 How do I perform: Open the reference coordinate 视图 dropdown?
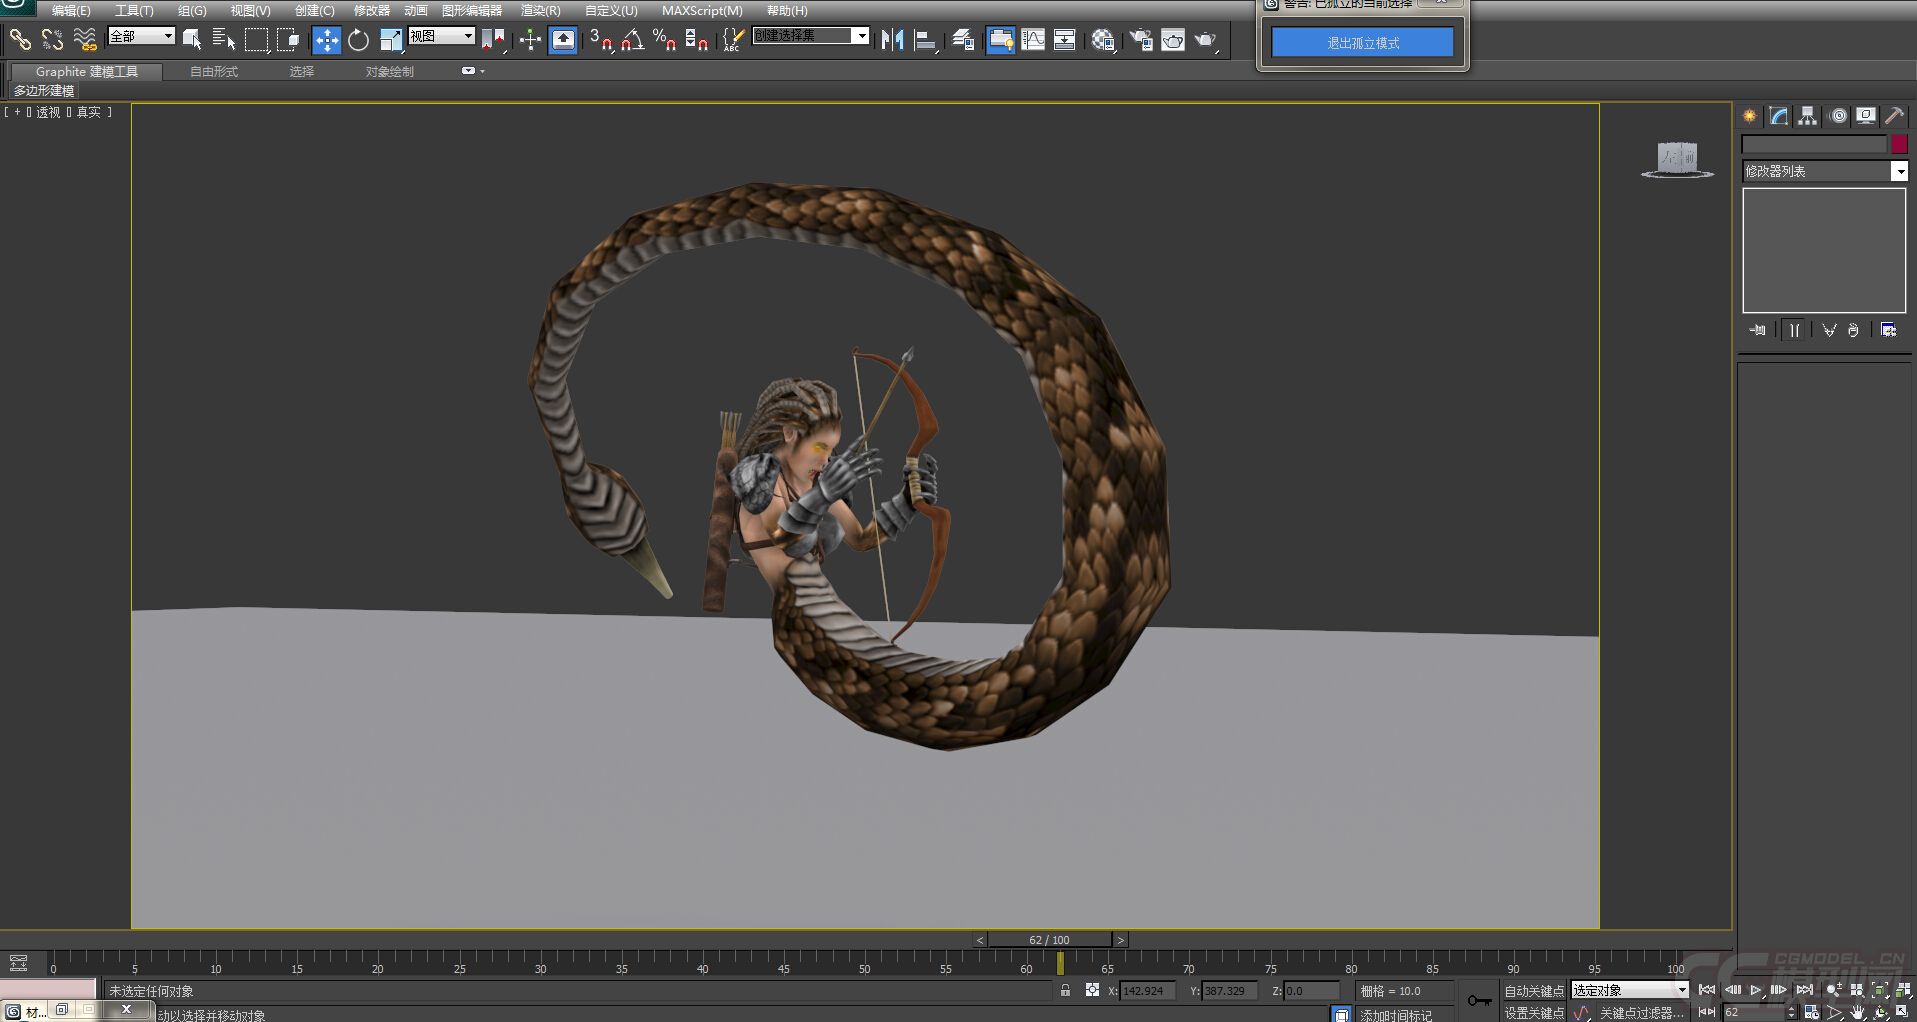tap(441, 36)
